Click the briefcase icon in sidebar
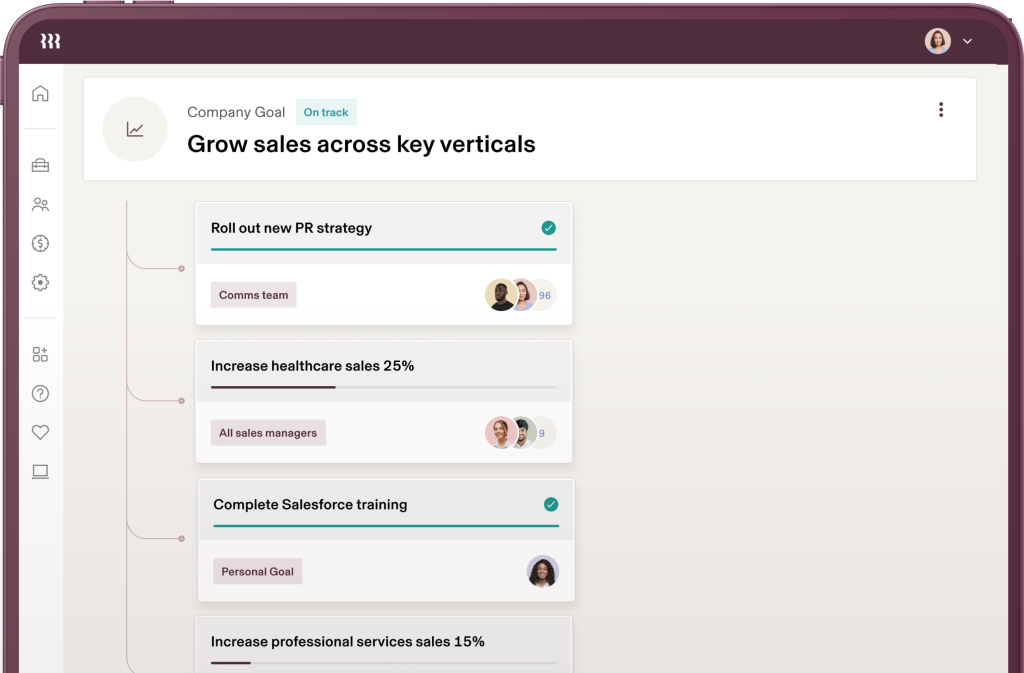The height and width of the screenshot is (673, 1024). tap(40, 165)
